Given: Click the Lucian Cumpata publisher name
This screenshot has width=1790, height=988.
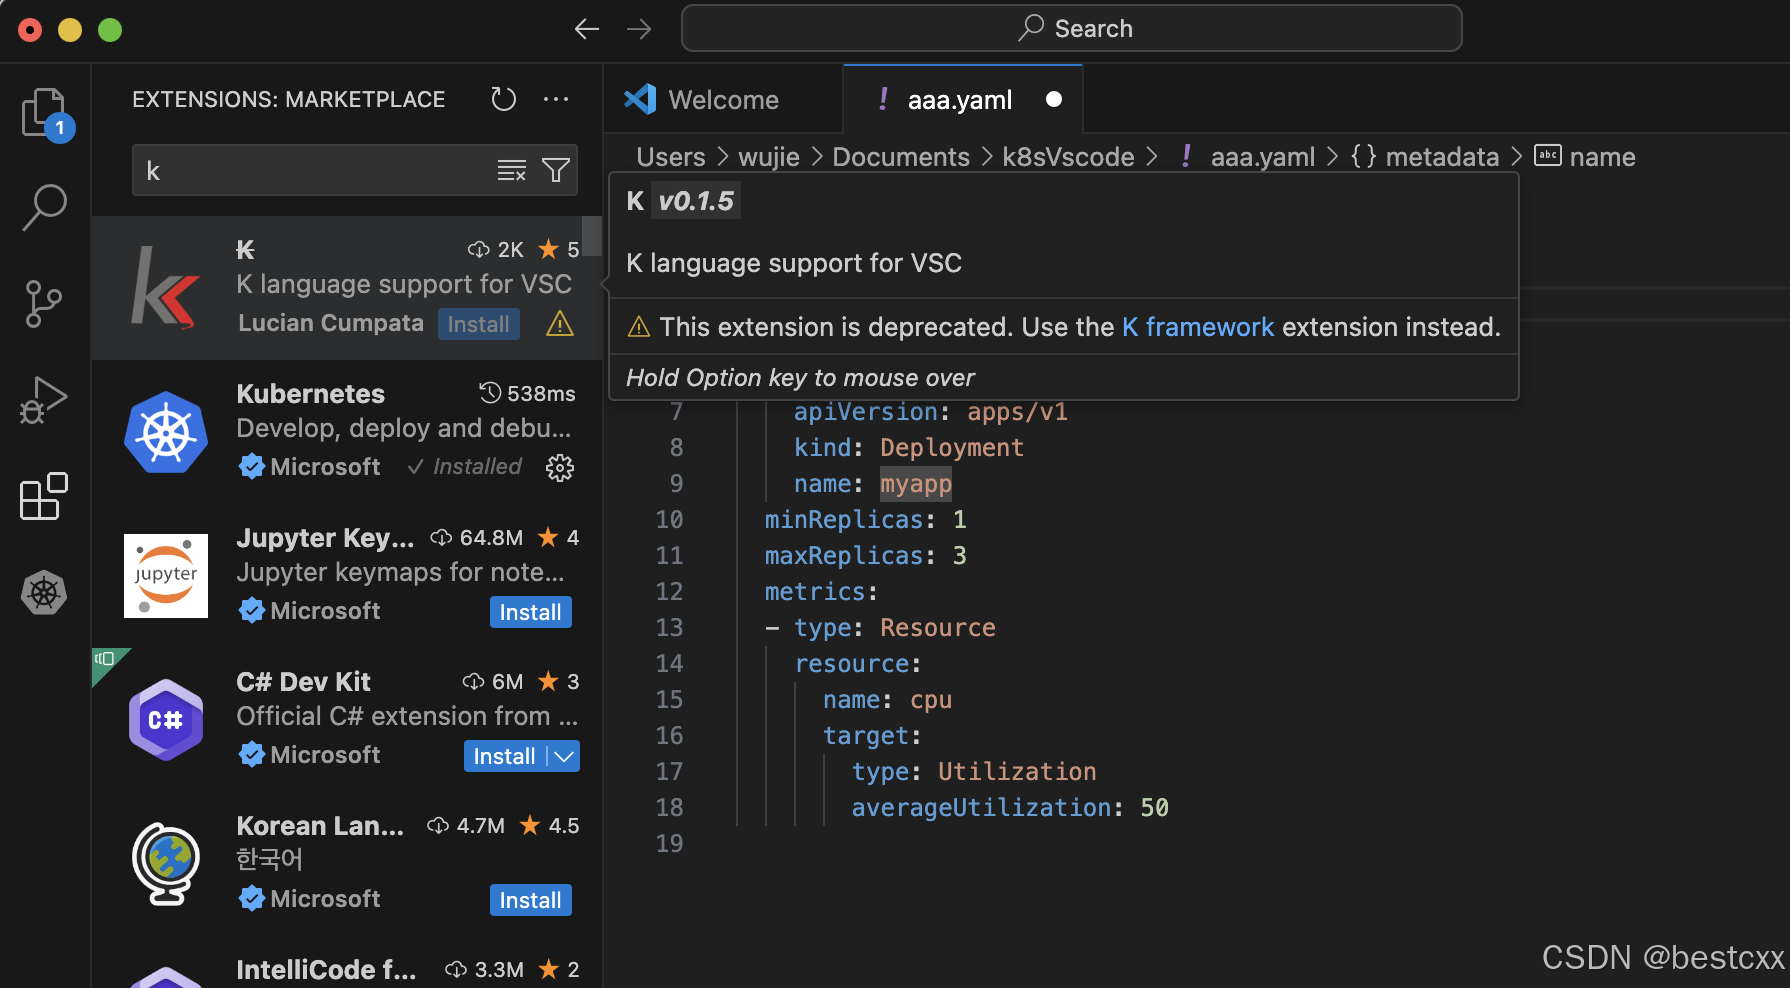Looking at the screenshot, I should point(331,323).
